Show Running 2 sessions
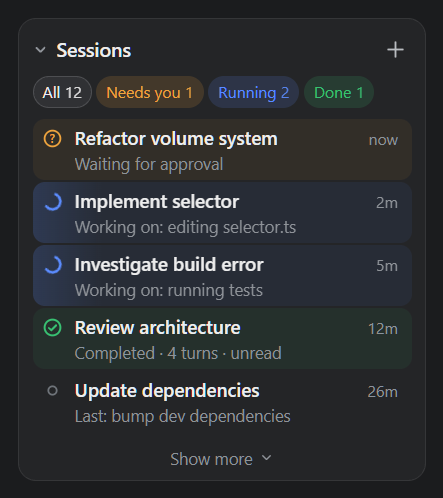443x498 pixels. 253,92
